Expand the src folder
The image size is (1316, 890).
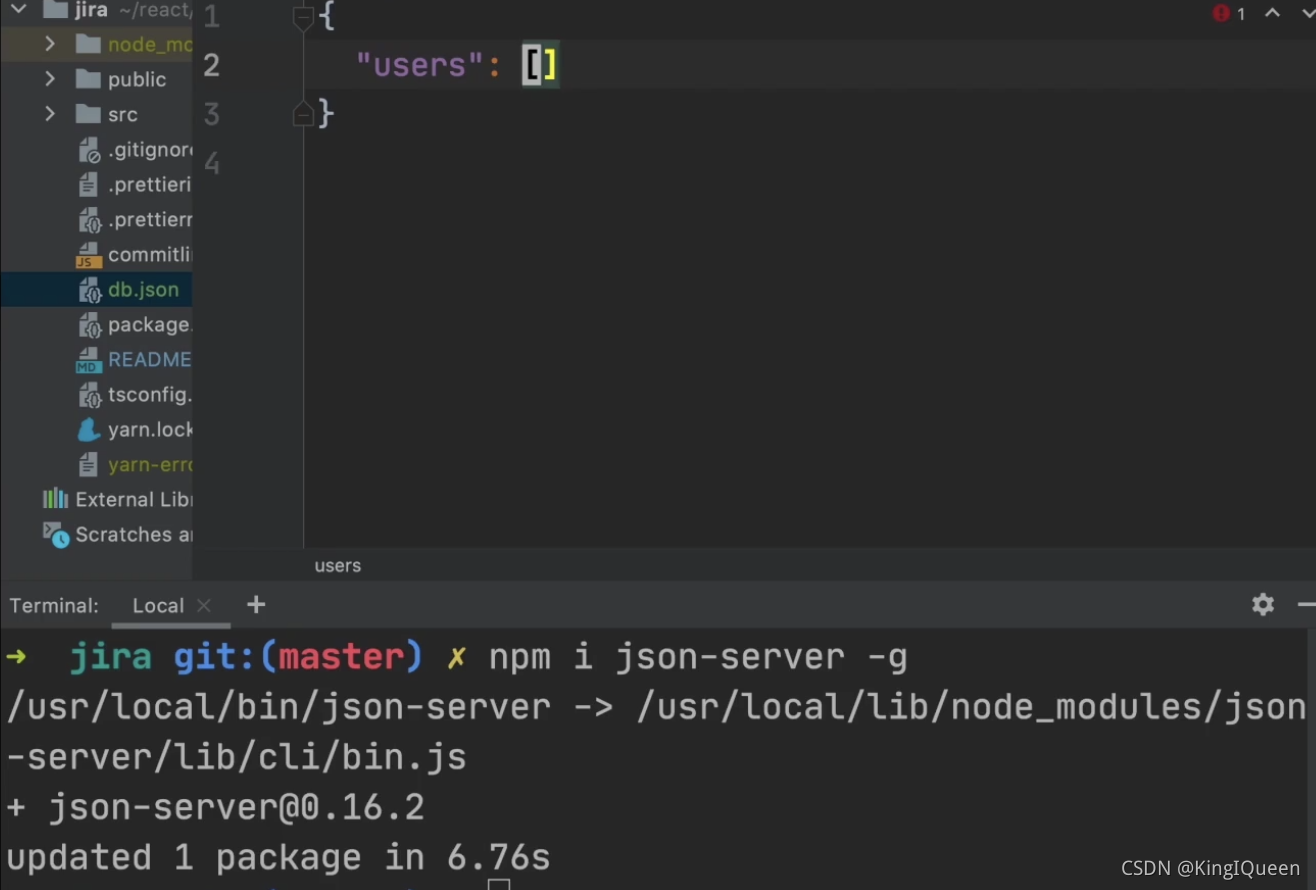[x=49, y=114]
